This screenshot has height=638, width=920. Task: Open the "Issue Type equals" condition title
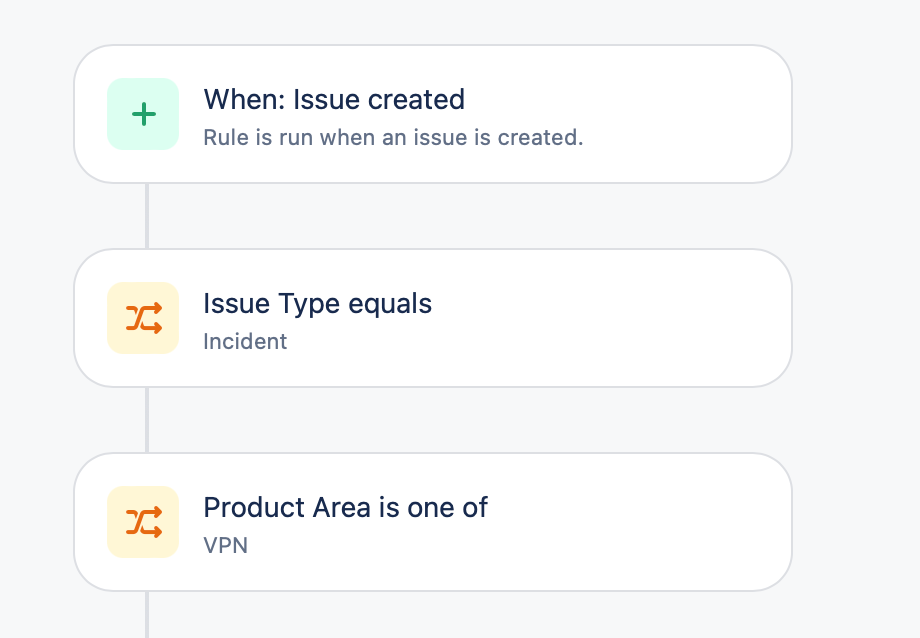tap(317, 304)
